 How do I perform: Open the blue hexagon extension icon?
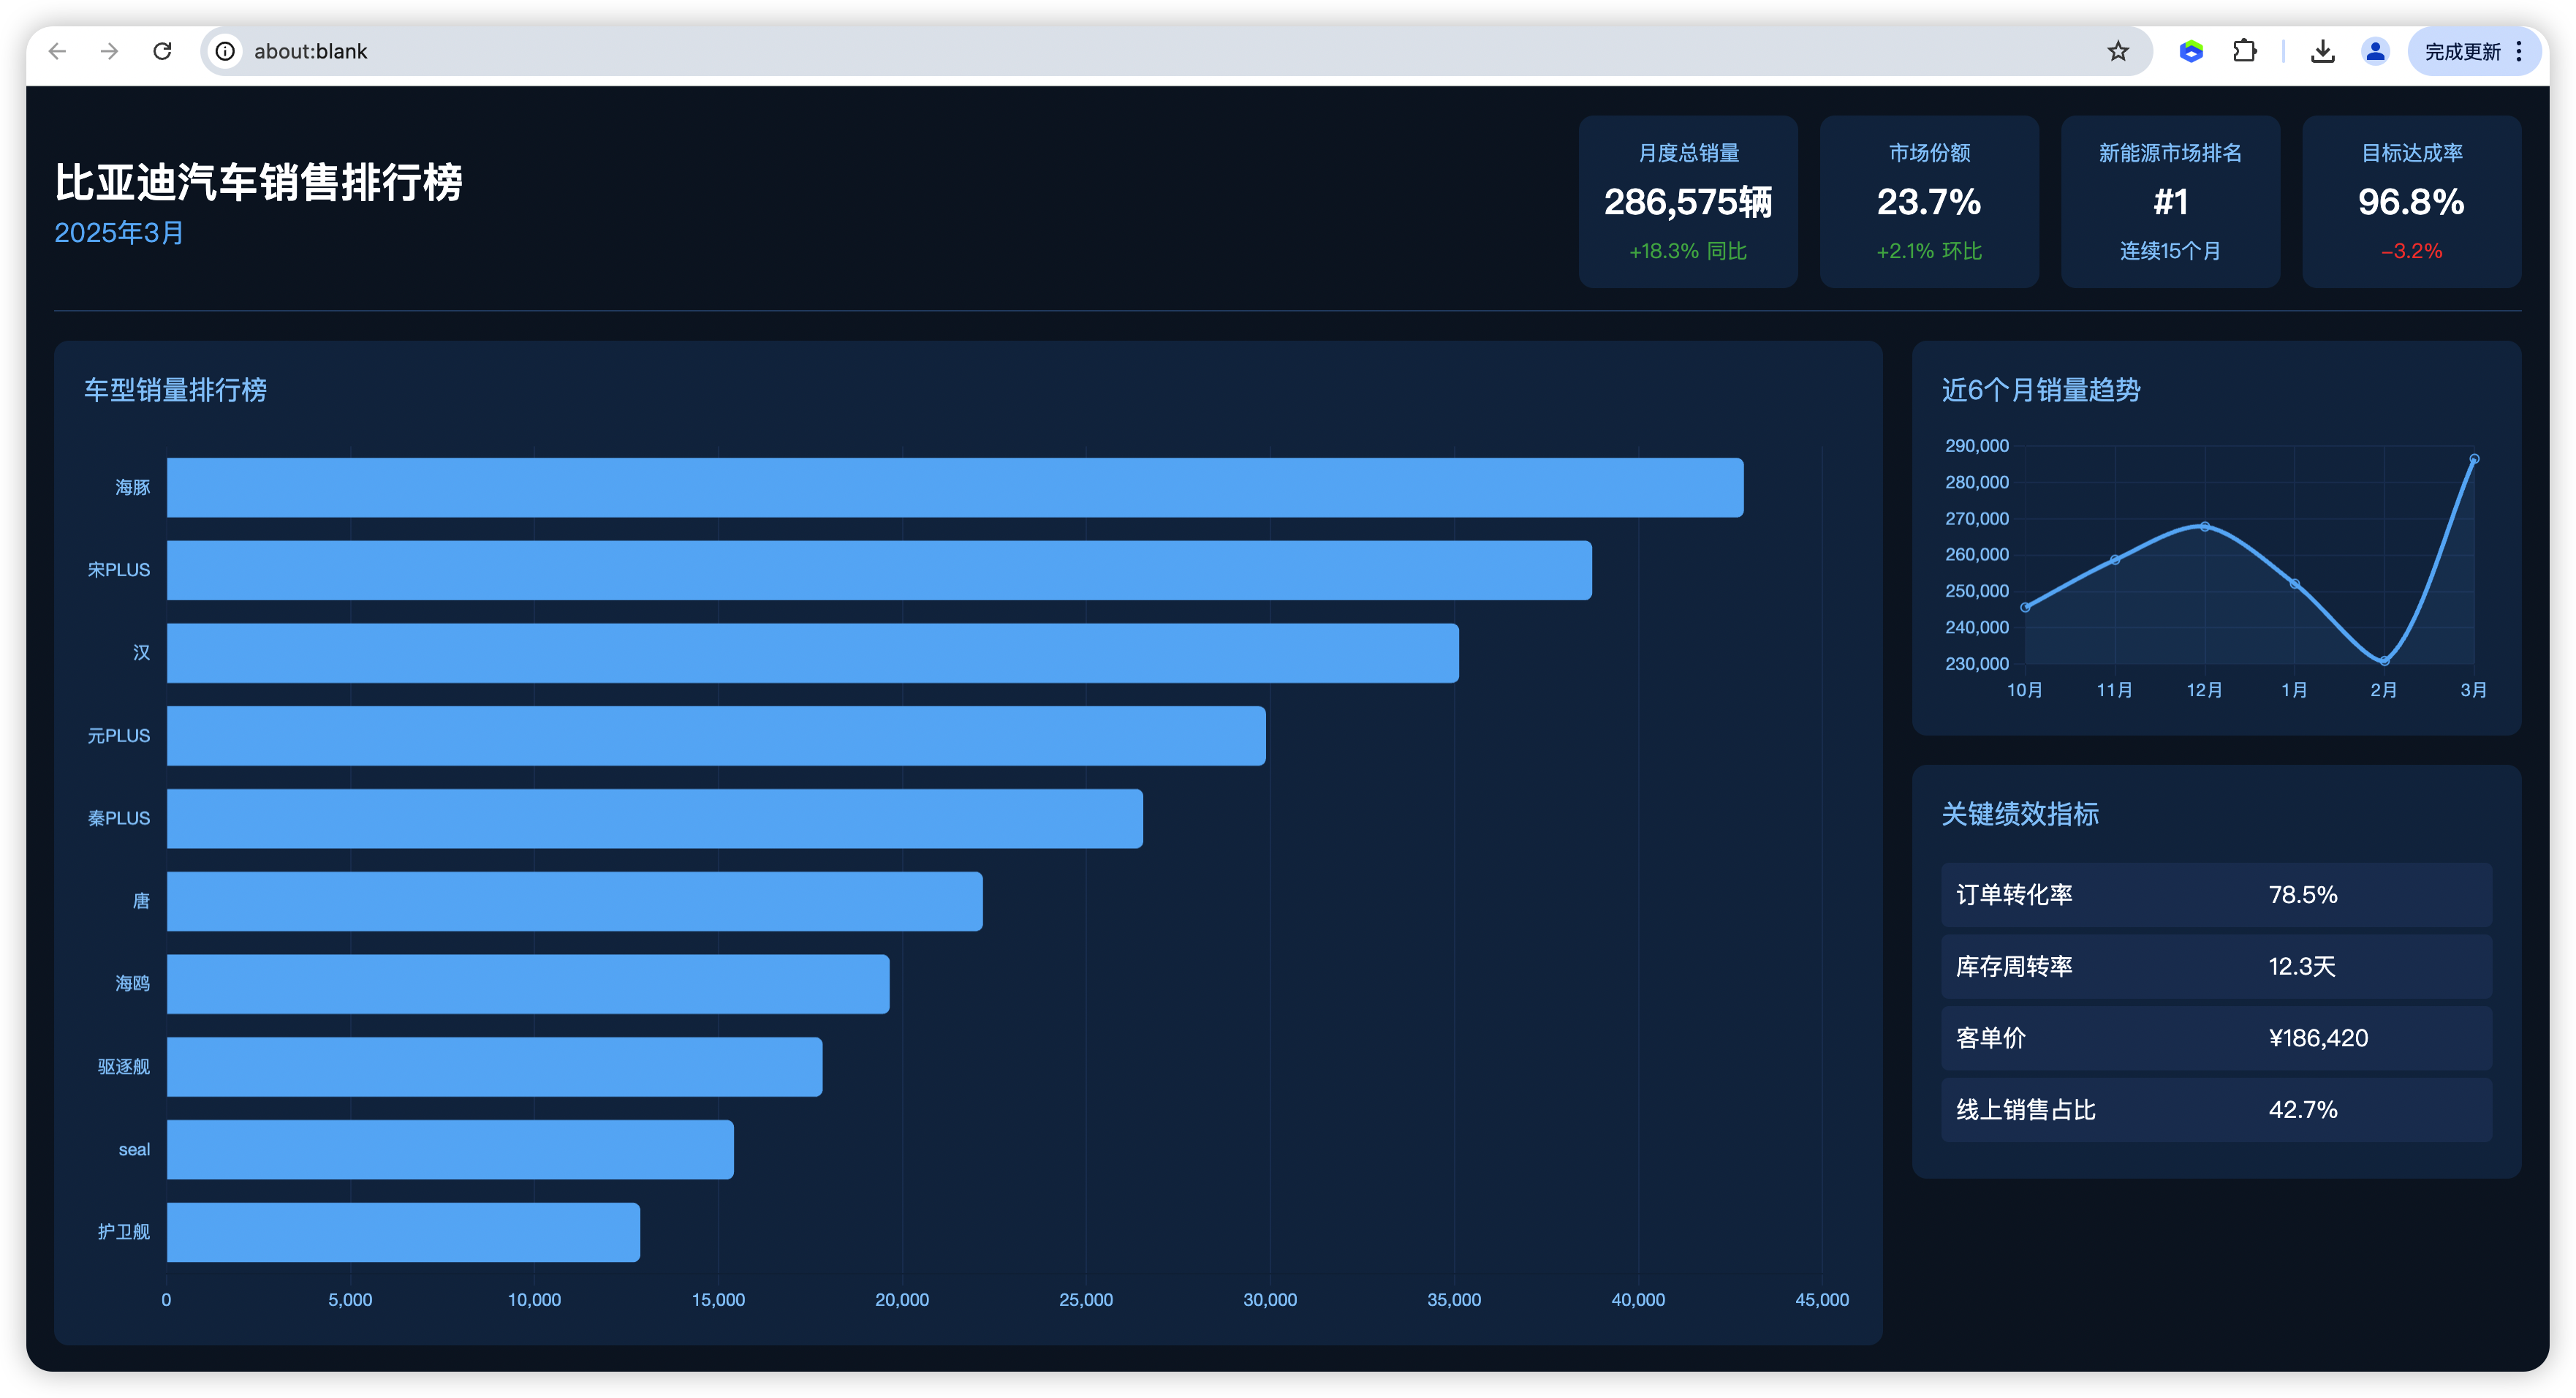[2190, 51]
